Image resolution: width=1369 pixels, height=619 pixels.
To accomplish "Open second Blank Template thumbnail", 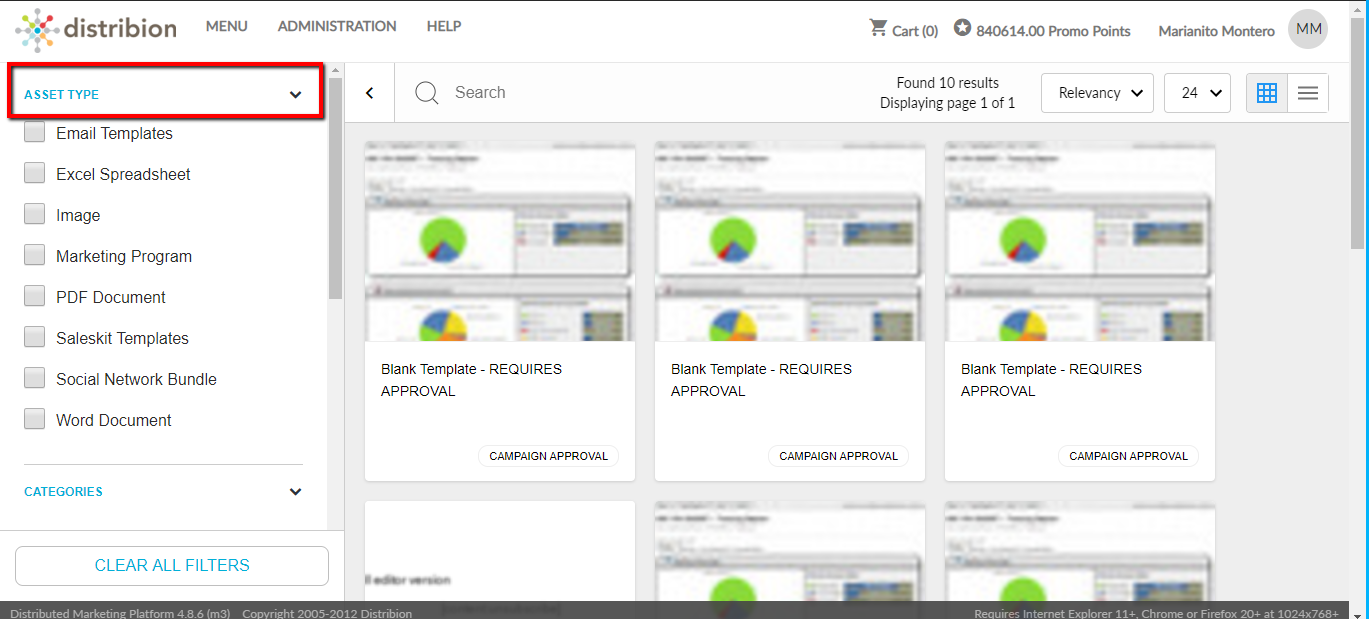I will pos(790,241).
